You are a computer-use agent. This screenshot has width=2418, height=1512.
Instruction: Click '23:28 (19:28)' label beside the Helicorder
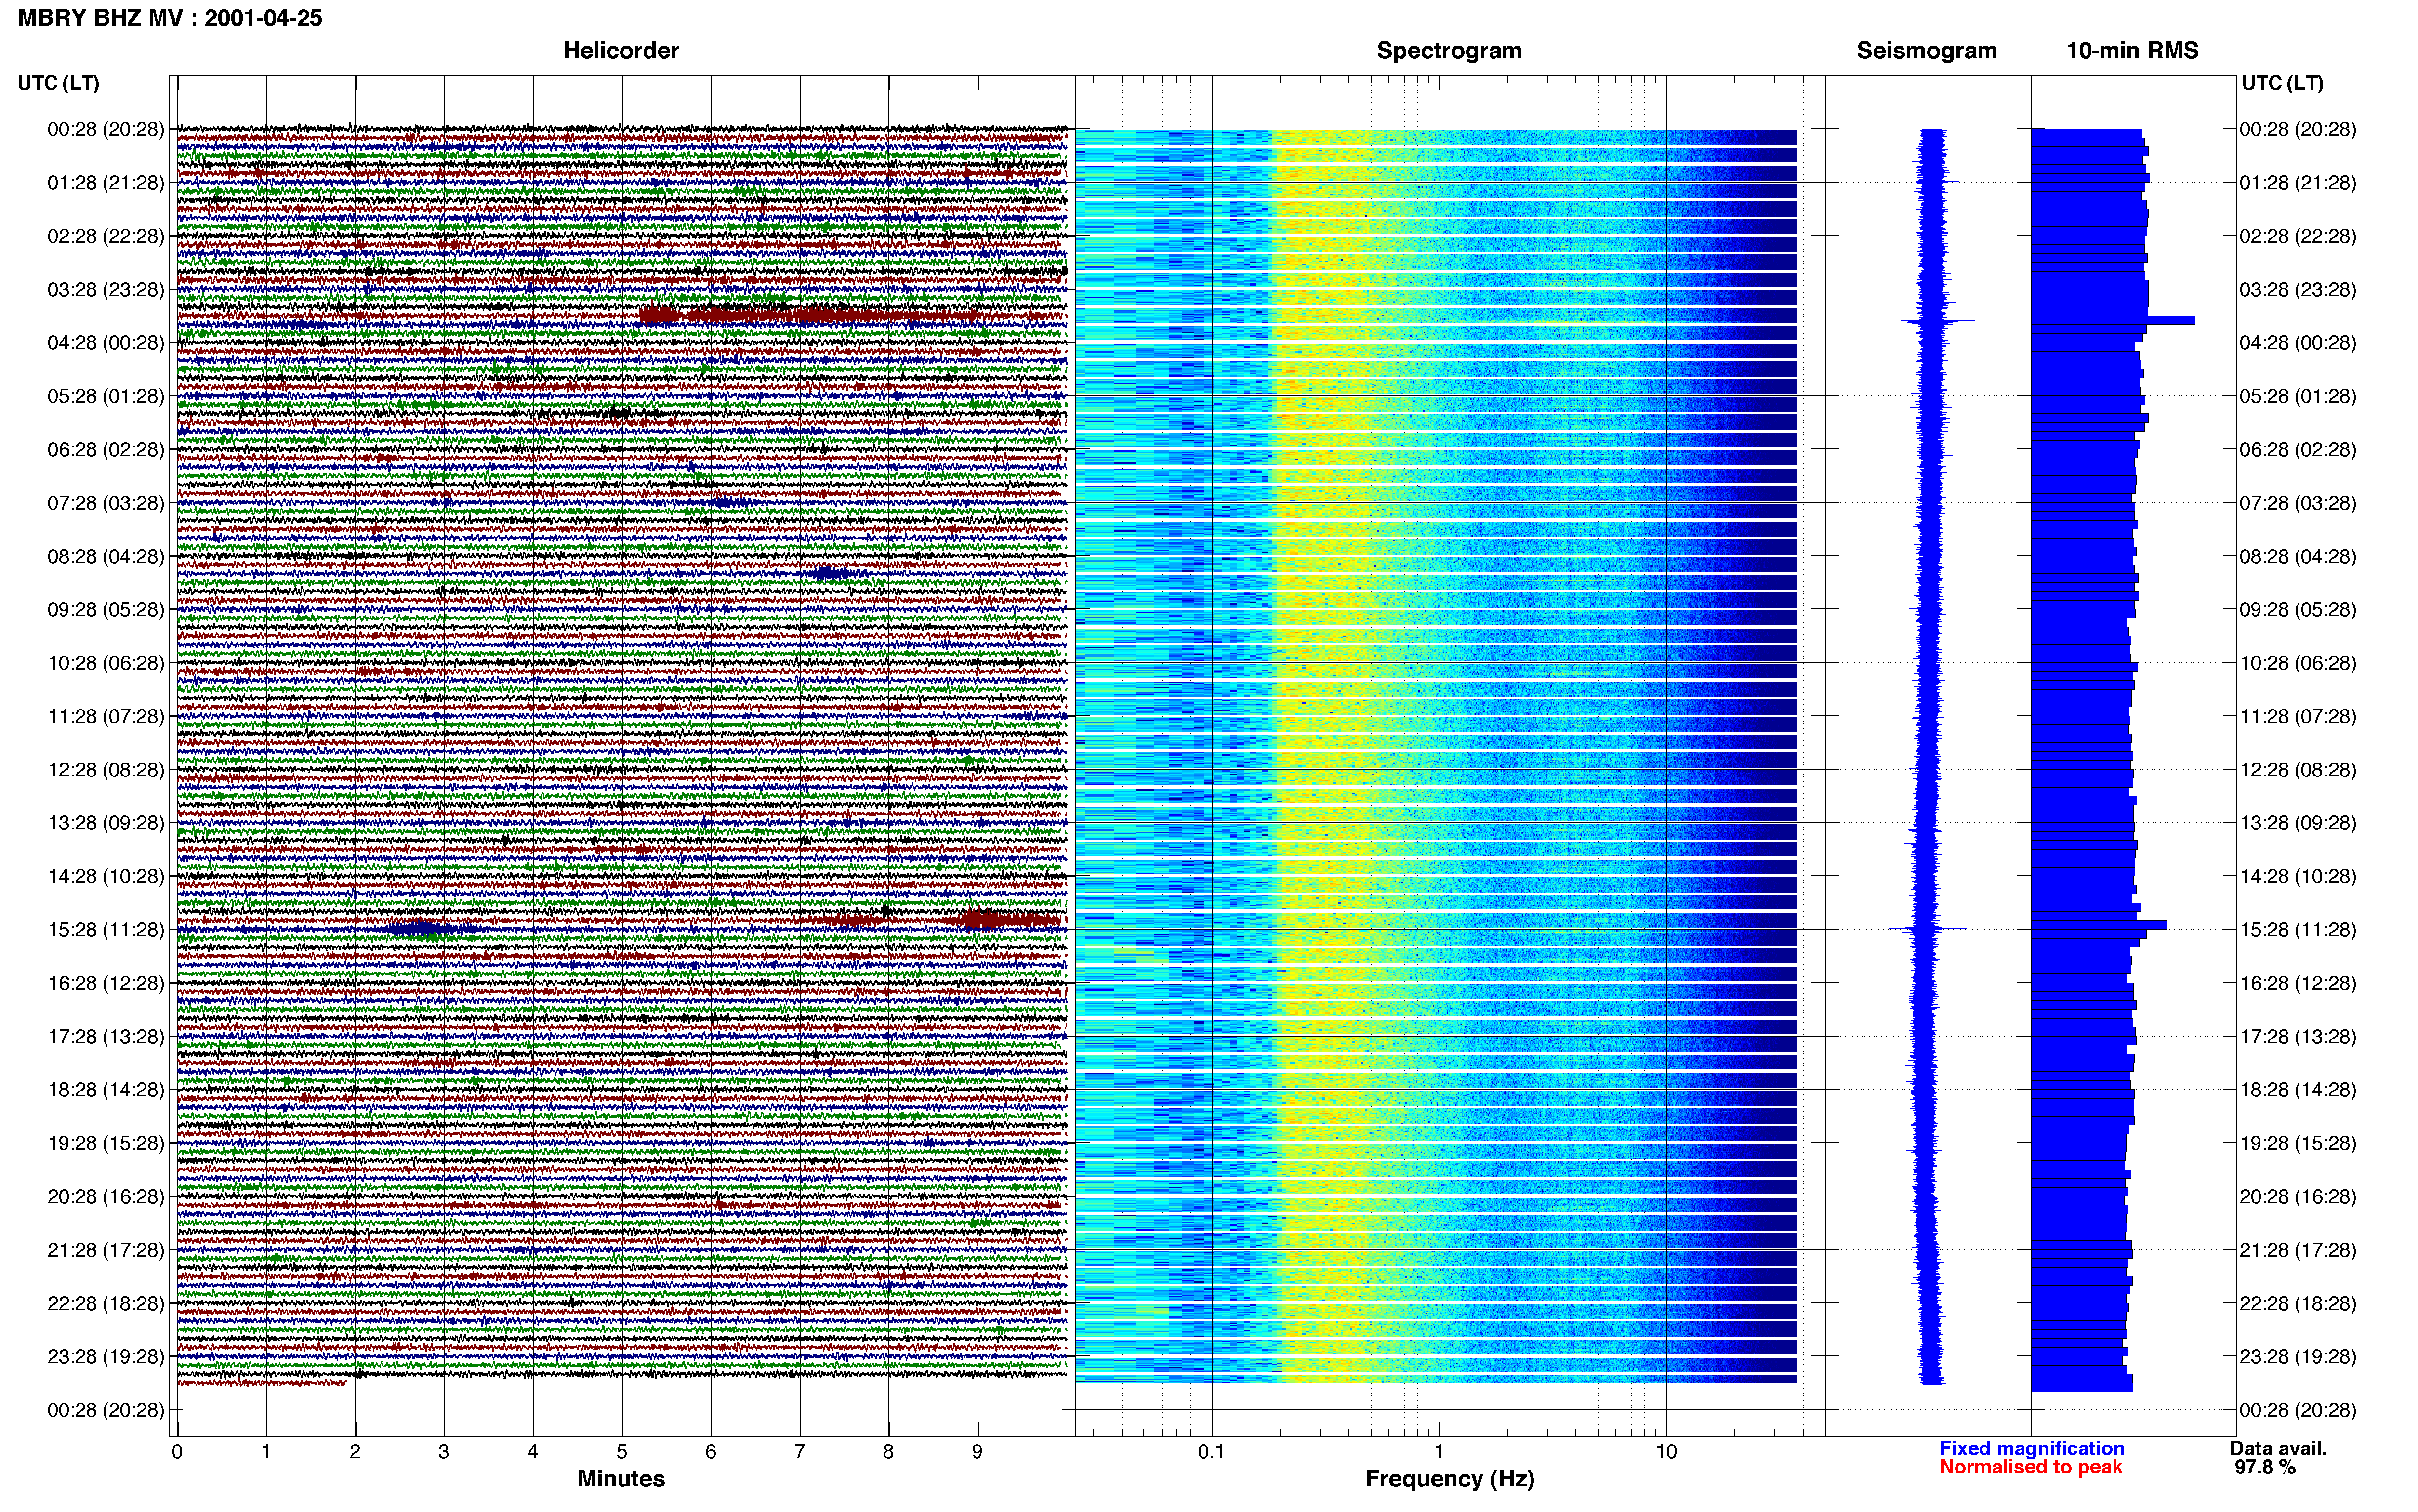[106, 1357]
